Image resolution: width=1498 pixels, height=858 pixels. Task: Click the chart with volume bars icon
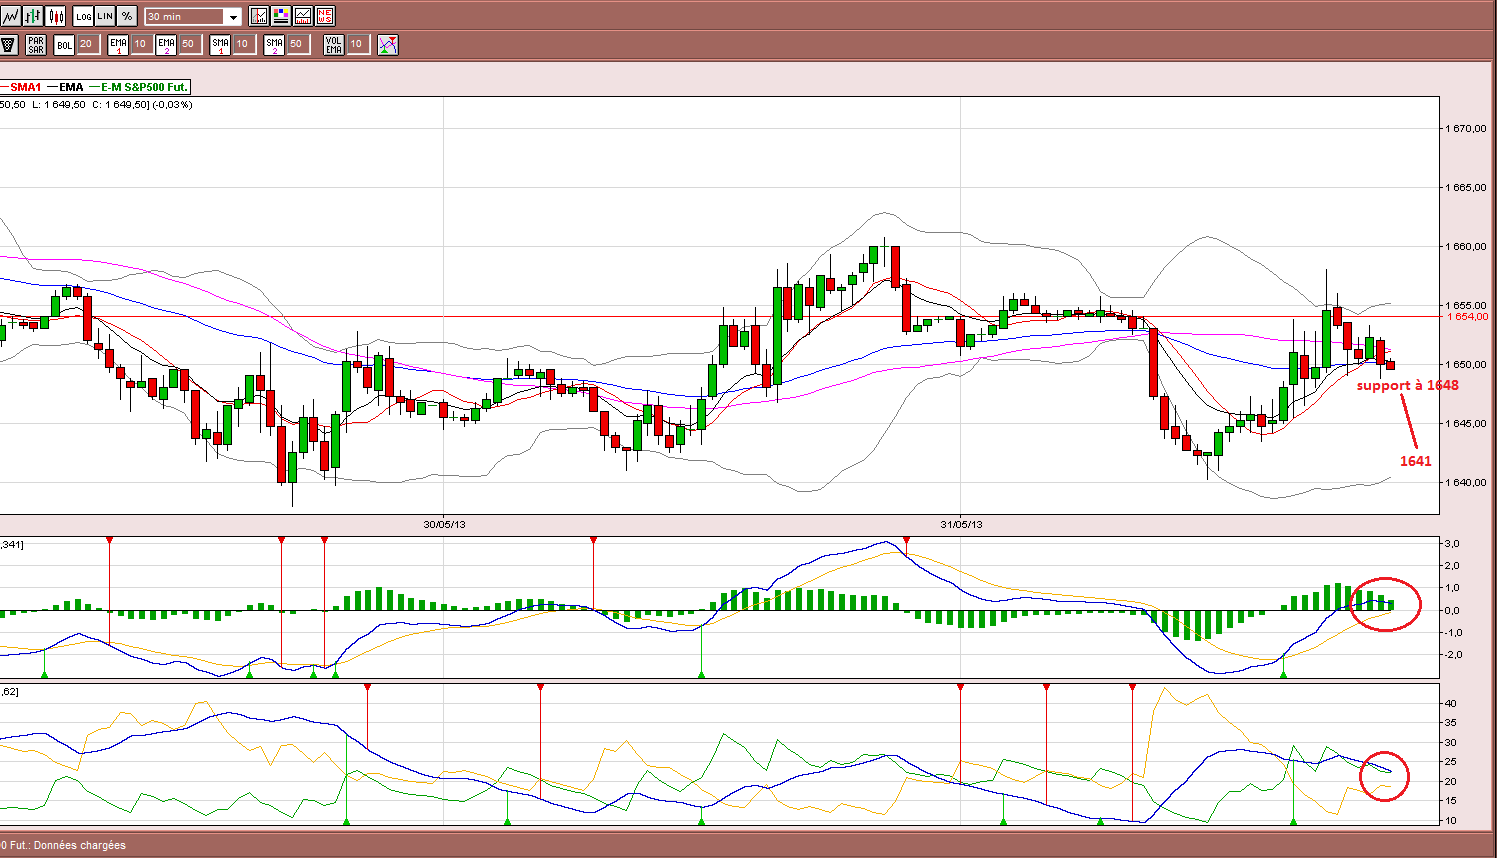click(303, 16)
